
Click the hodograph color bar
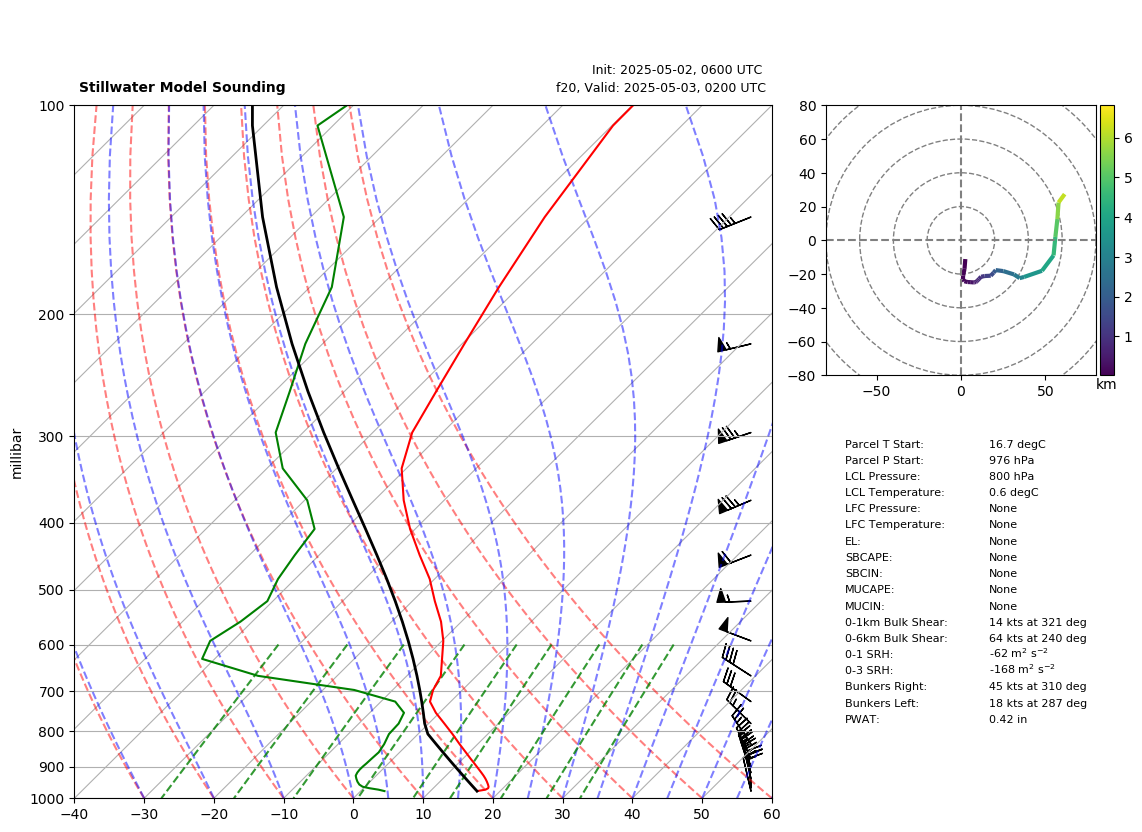pos(1106,240)
